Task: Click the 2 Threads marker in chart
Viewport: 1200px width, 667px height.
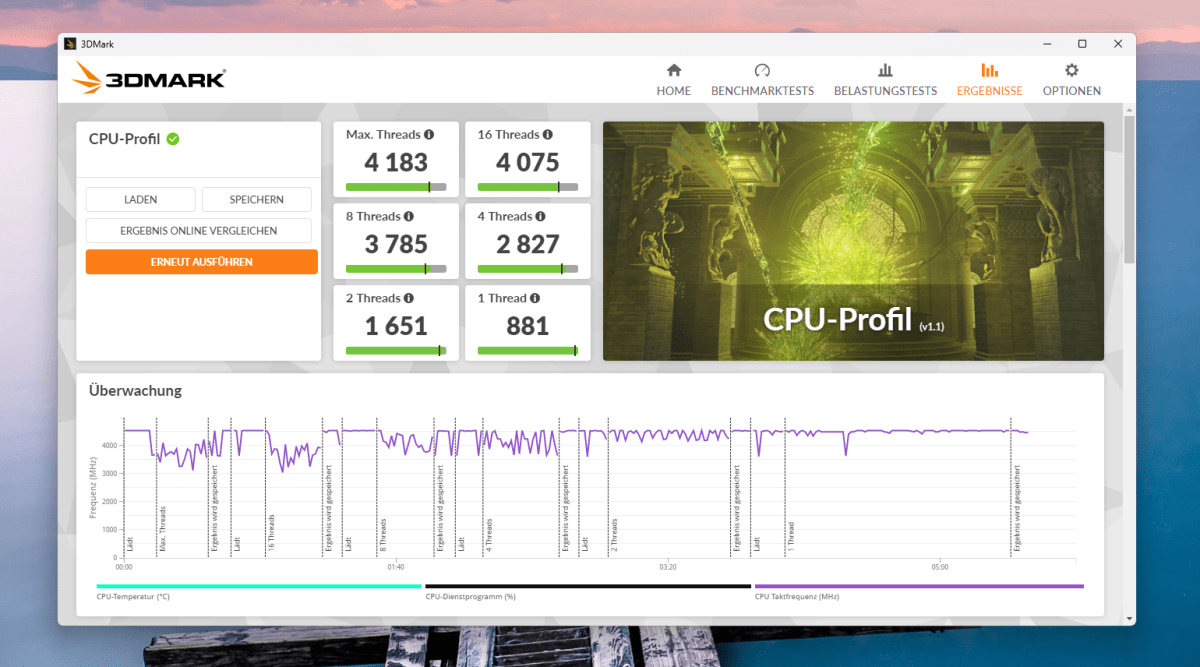Action: (615, 535)
